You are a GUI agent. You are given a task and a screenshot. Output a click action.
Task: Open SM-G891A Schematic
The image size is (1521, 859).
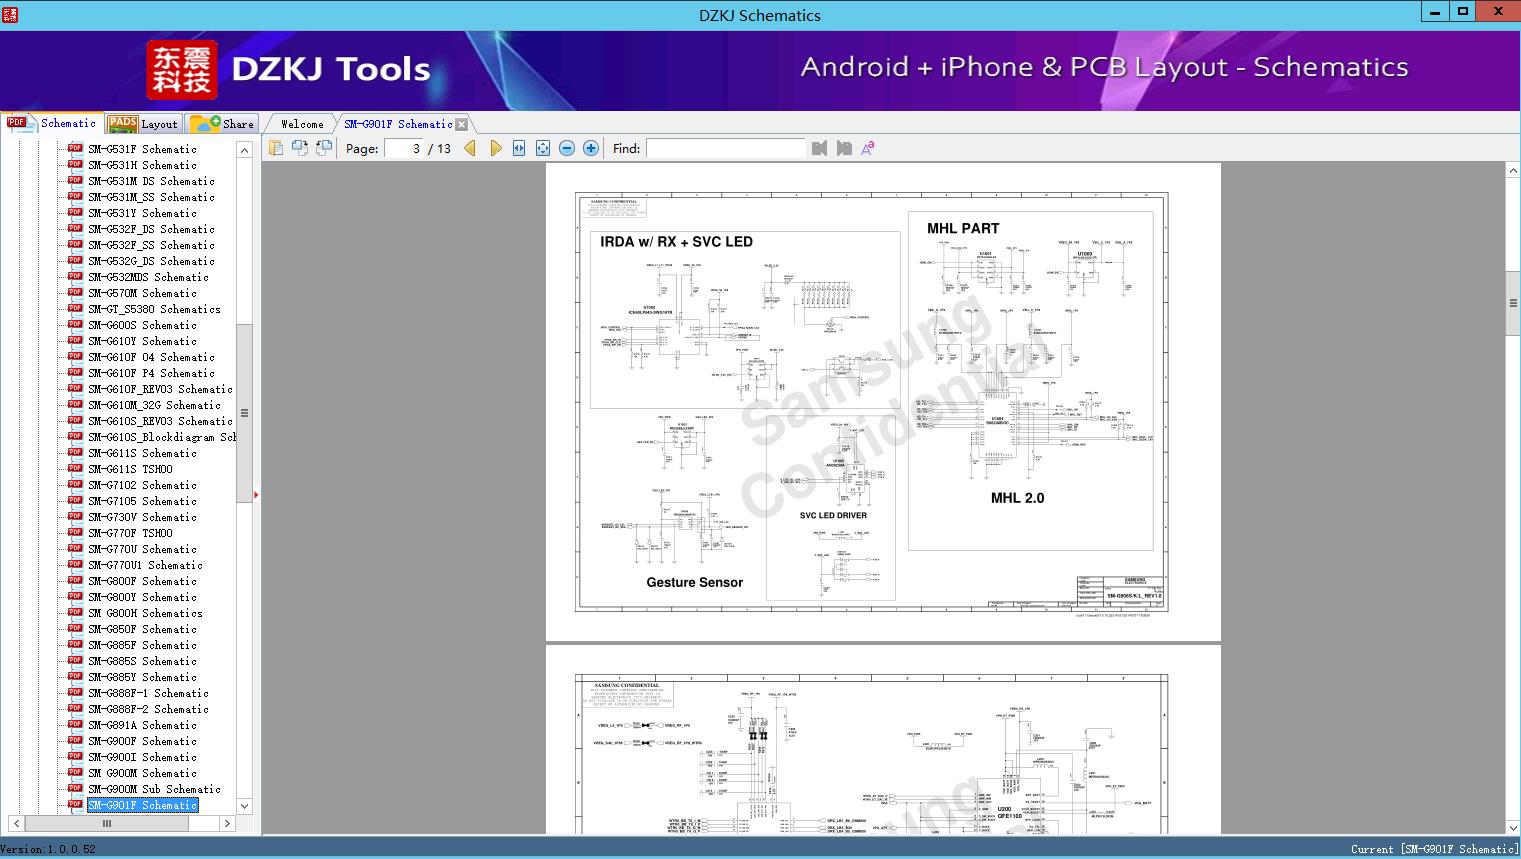[x=142, y=725]
